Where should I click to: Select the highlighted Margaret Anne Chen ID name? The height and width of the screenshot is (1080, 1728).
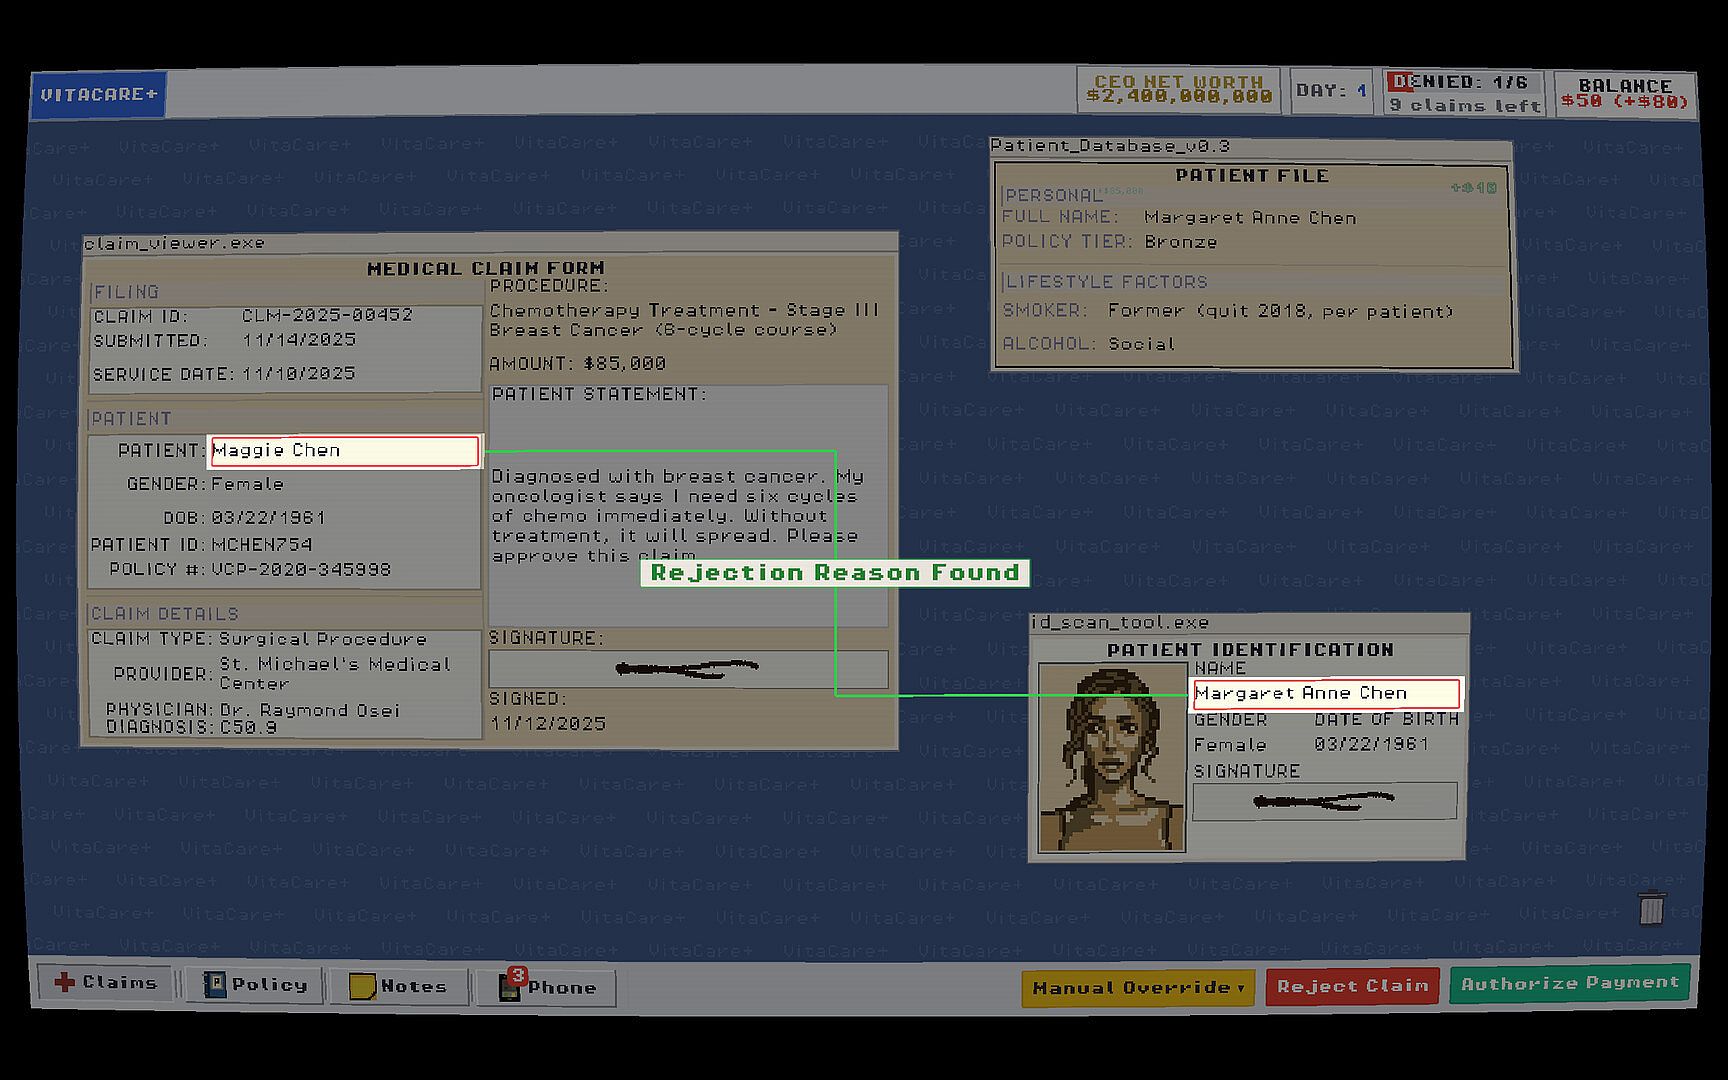[1326, 694]
